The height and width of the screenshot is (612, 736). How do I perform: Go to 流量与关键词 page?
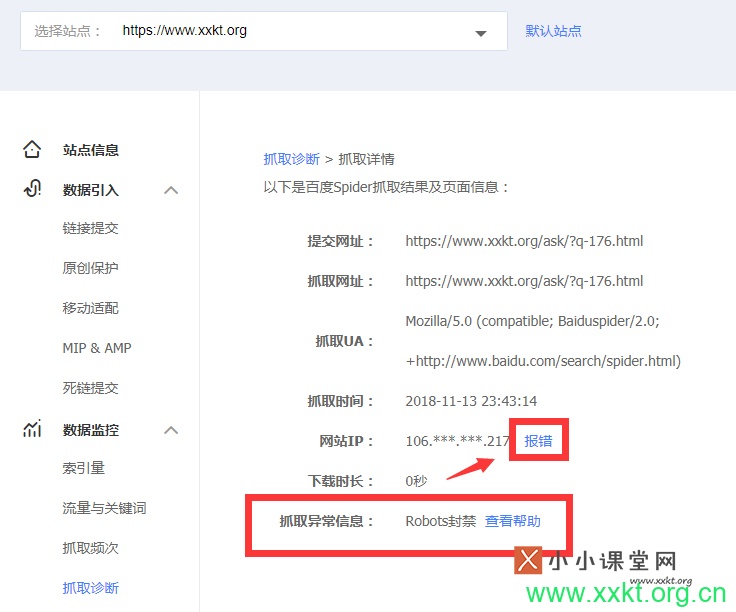click(104, 508)
